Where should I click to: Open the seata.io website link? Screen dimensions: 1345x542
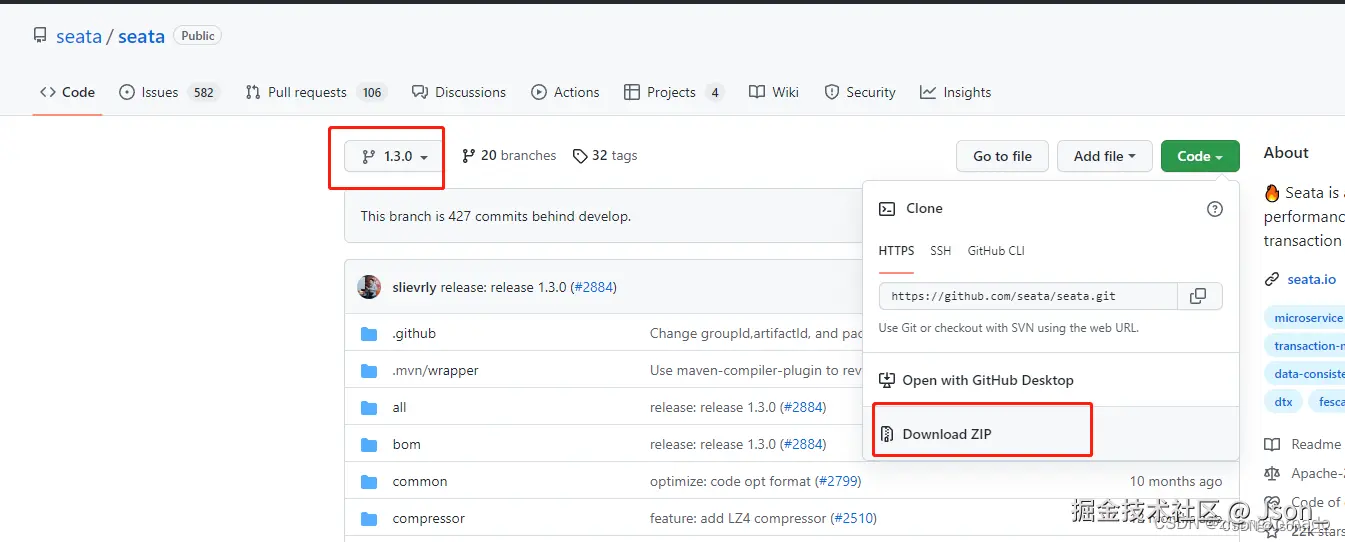click(1311, 279)
